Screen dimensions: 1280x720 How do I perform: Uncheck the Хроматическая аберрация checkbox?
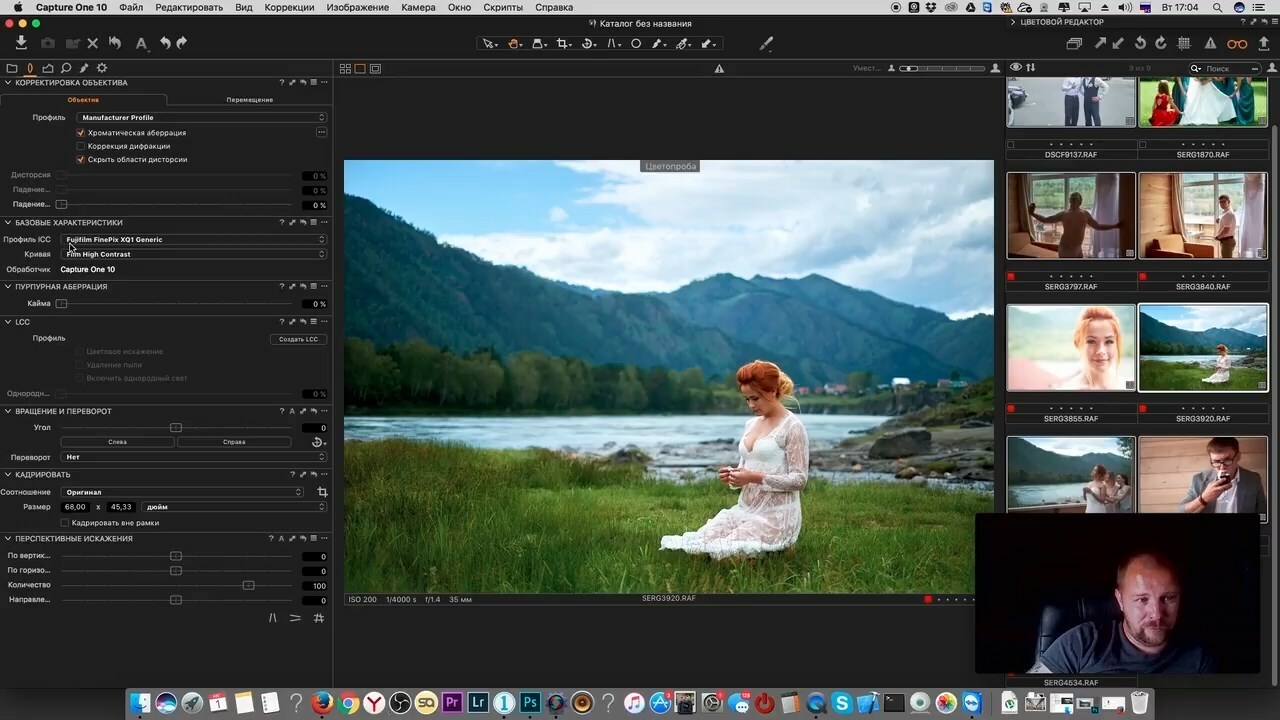pos(81,133)
